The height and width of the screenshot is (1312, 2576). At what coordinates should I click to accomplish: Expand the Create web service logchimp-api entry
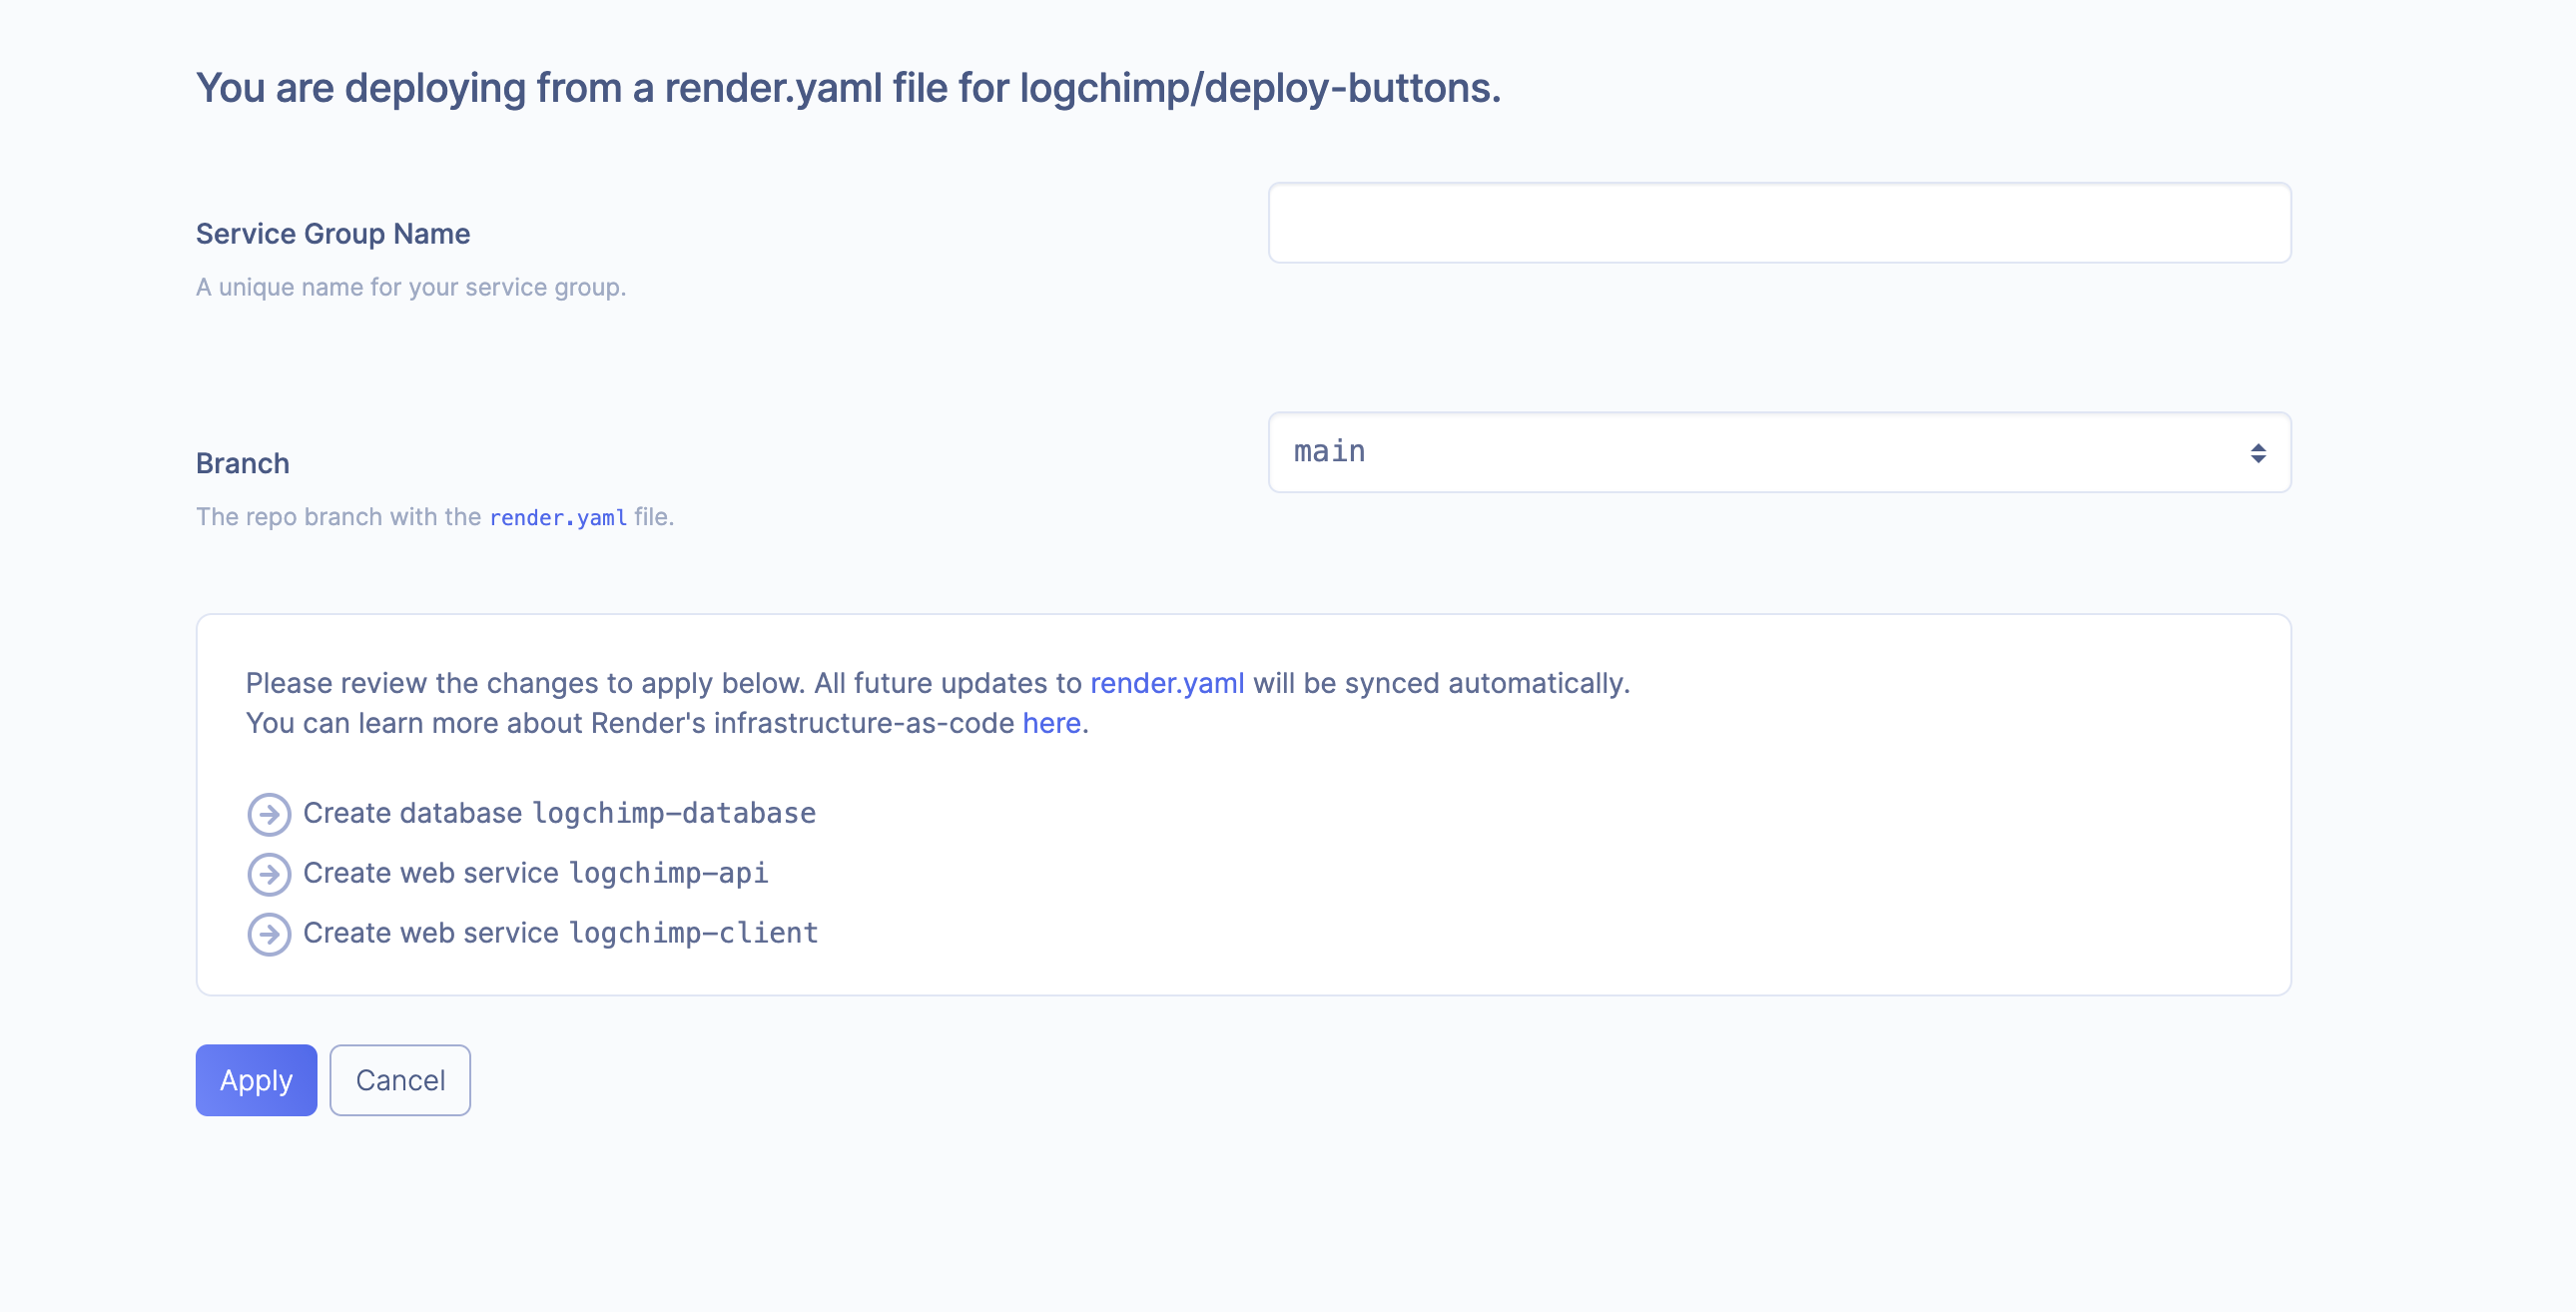pyautogui.click(x=536, y=874)
